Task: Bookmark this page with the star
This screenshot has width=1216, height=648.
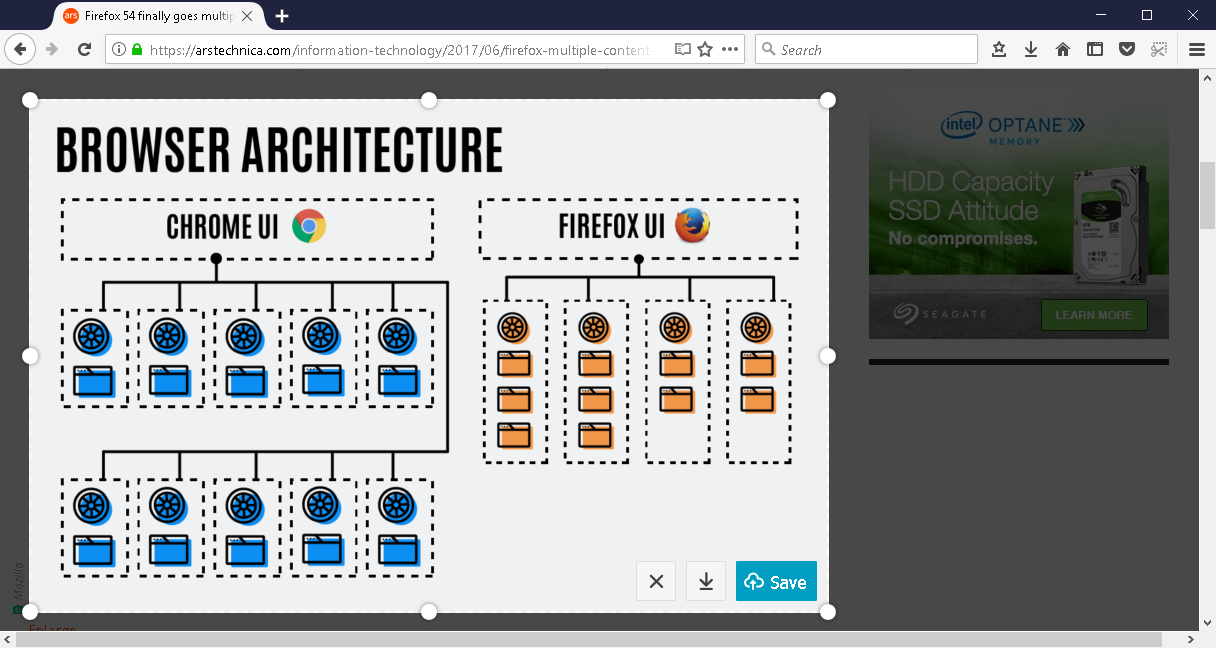Action: [705, 49]
